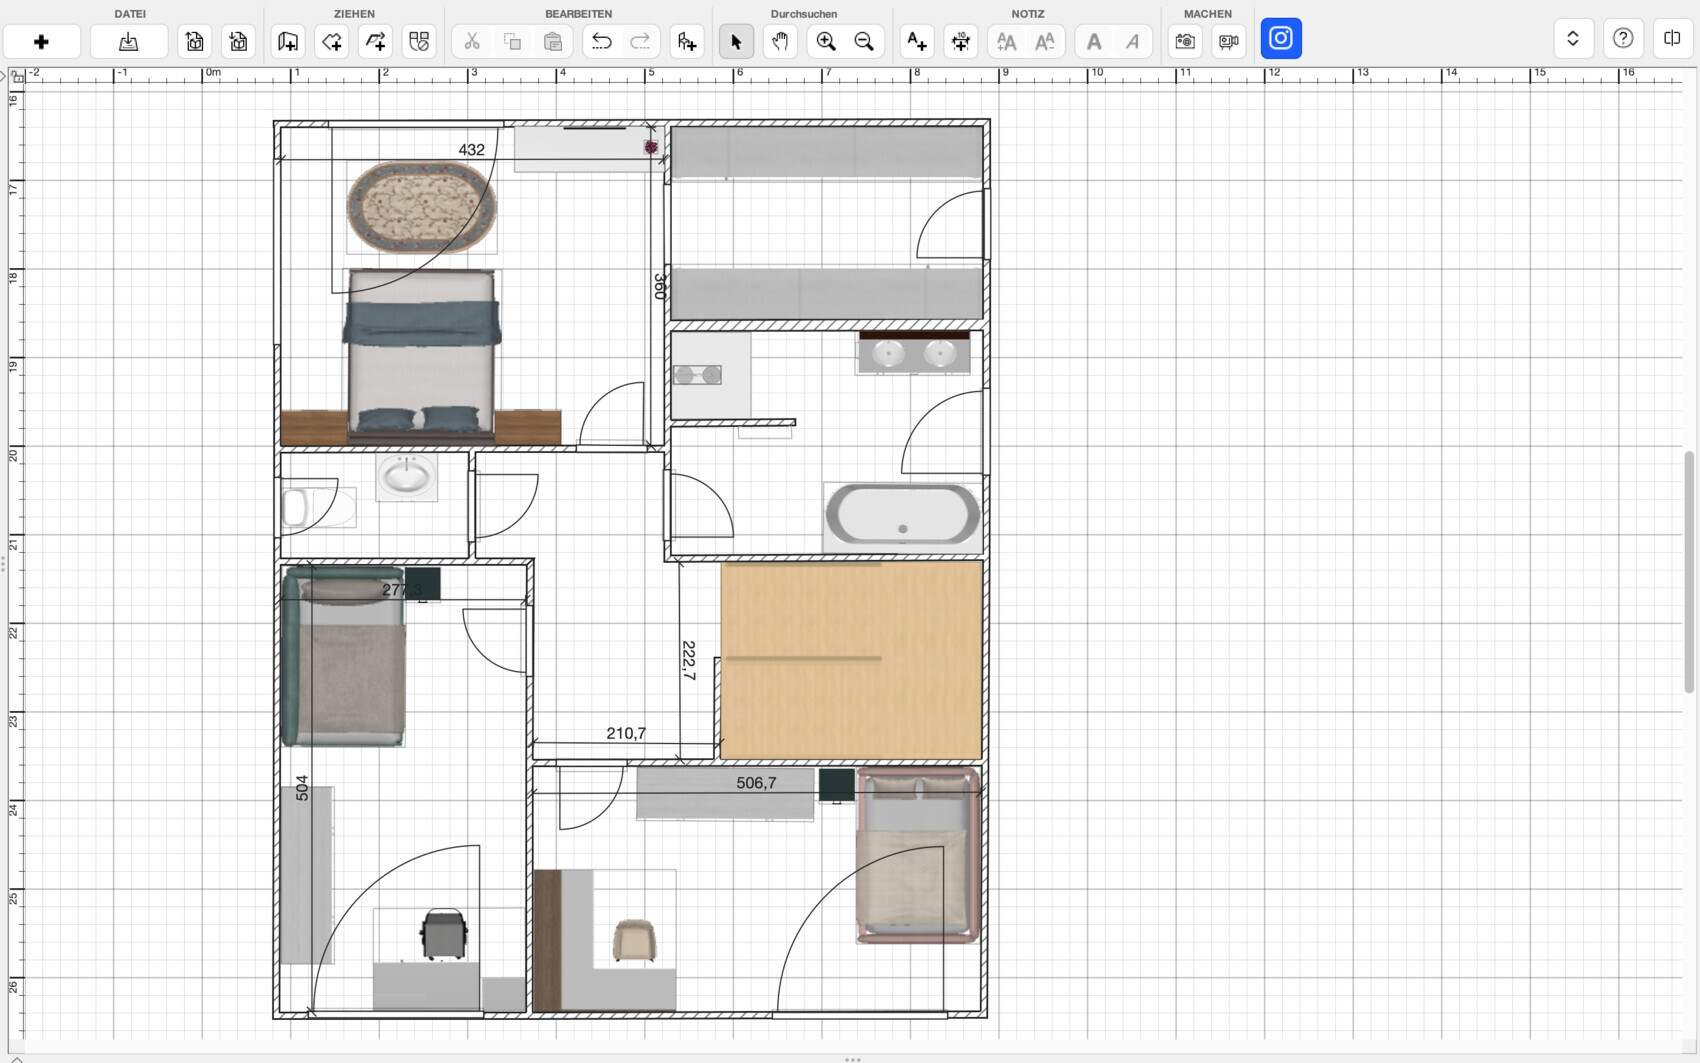Click the blue Instagram icon

tap(1281, 39)
